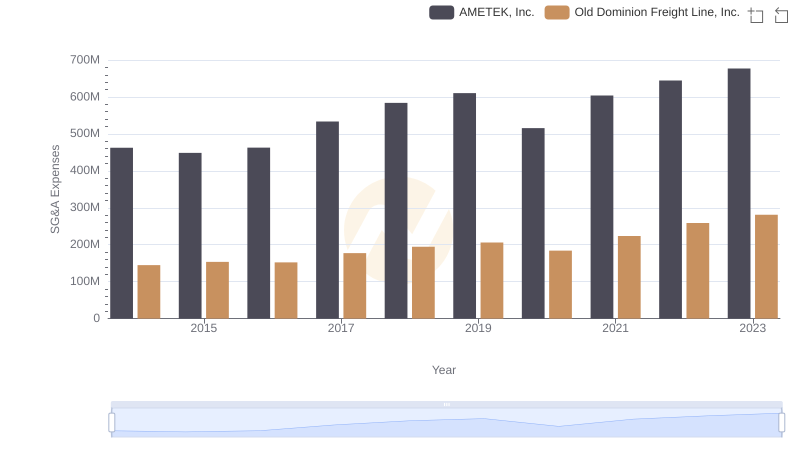Viewport: 800px width, 461px height.
Task: Select the AMETEK bar for 2022
Action: pos(670,199)
